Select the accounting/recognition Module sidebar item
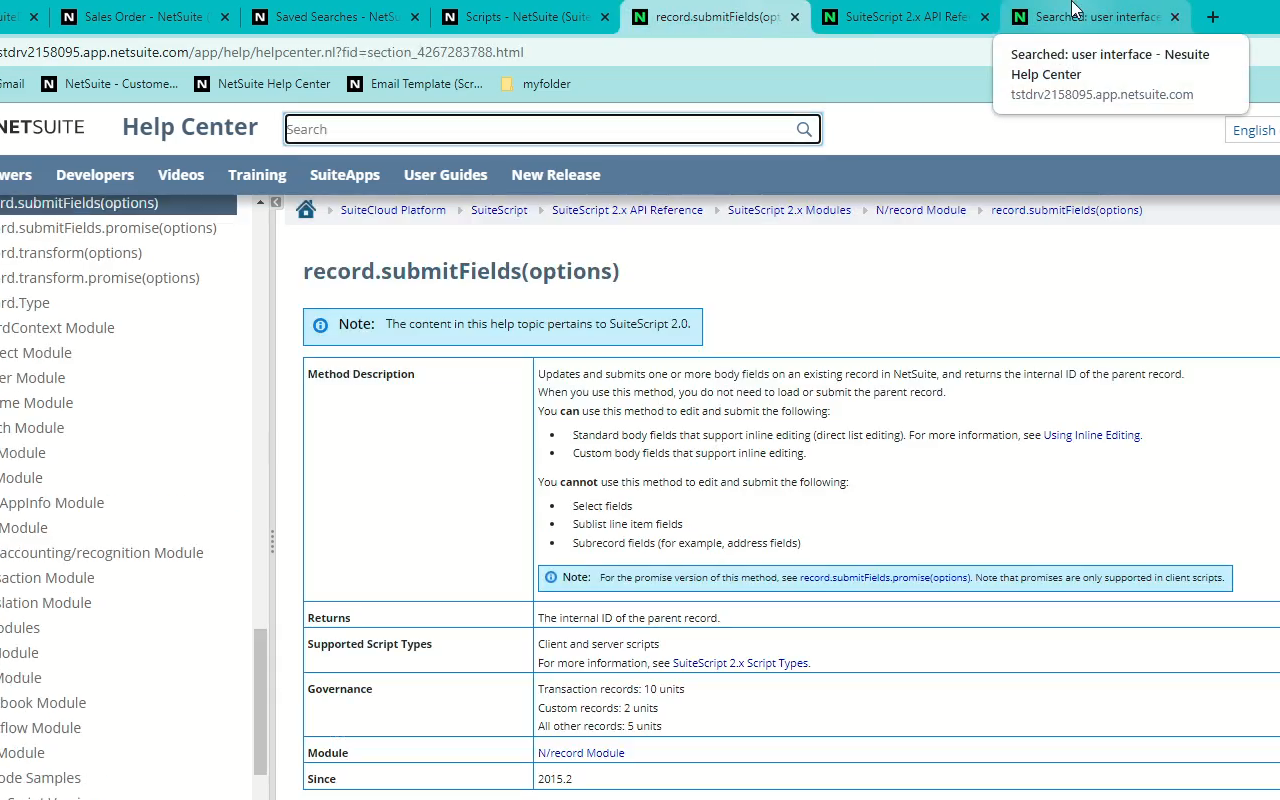The image size is (1280, 800). click(102, 553)
